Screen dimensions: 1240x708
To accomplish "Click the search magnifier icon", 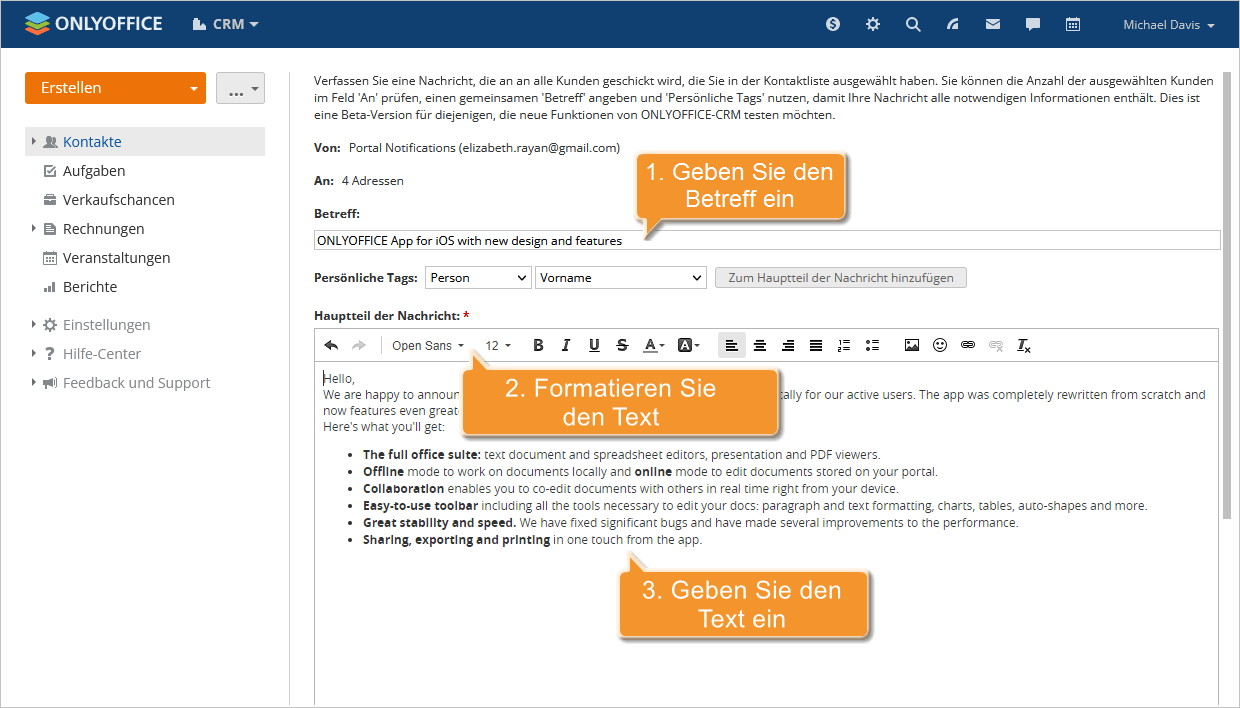I will (x=913, y=24).
